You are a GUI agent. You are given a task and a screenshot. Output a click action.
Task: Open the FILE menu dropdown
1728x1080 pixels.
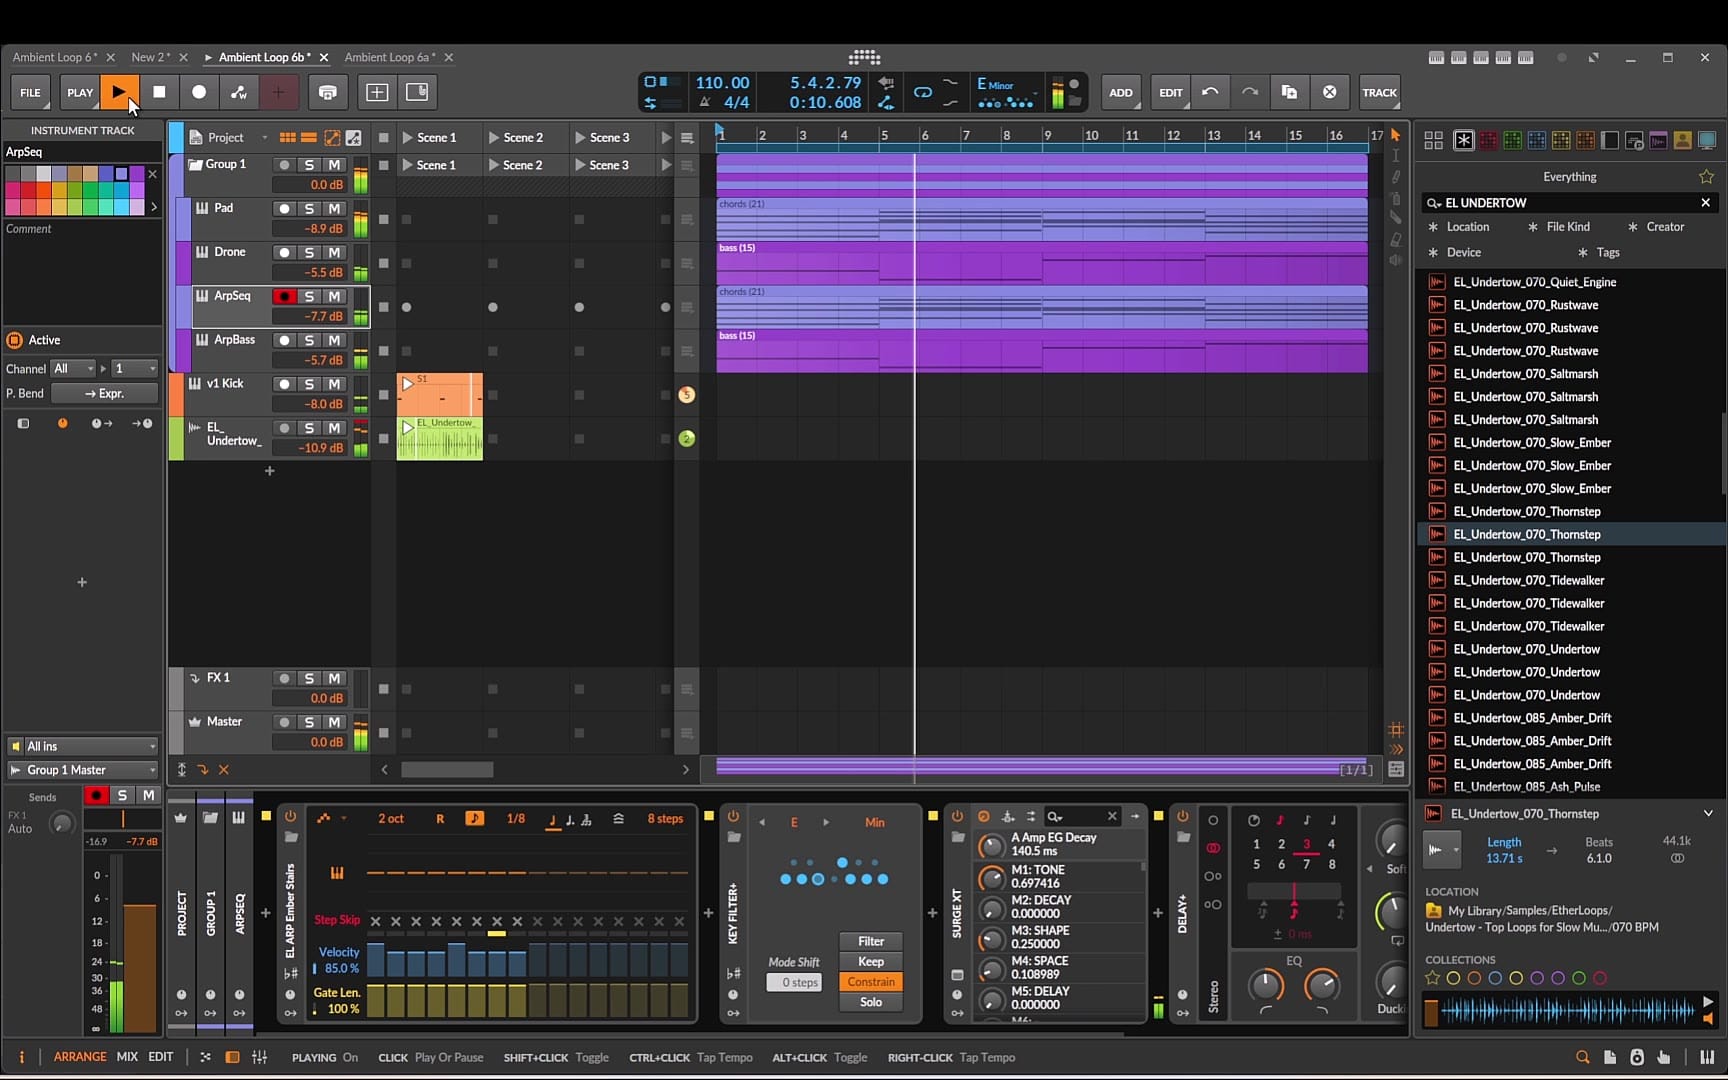[x=31, y=92]
